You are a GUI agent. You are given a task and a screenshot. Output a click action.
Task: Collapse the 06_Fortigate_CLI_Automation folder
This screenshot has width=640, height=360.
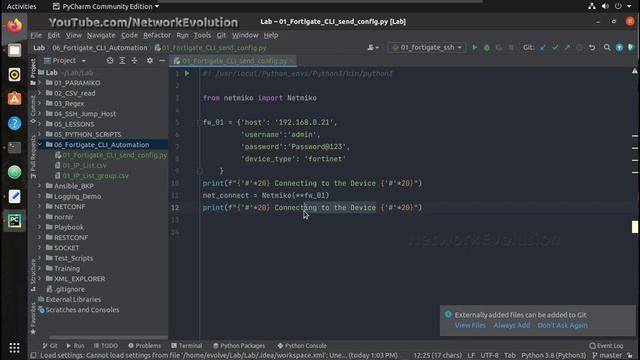pos(40,144)
